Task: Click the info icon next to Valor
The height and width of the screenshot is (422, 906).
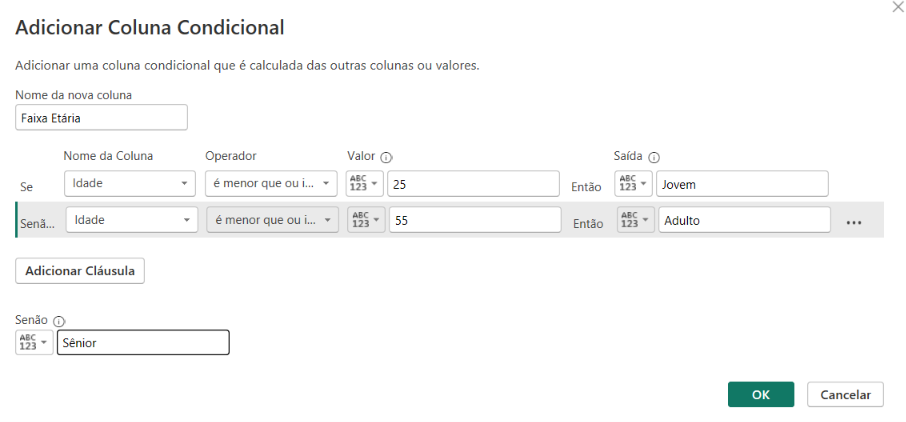Action: (387, 157)
